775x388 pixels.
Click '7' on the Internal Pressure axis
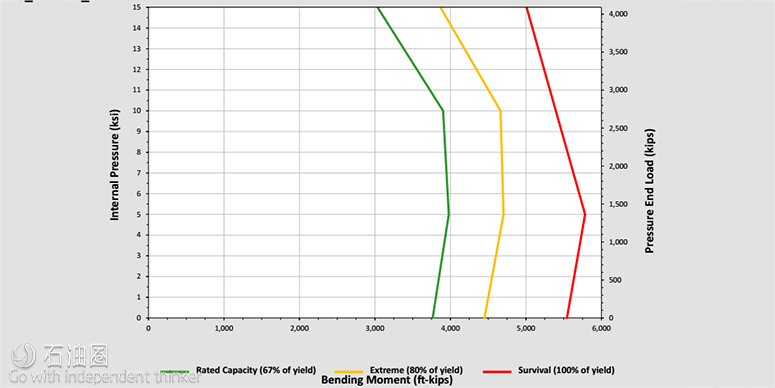pos(139,173)
